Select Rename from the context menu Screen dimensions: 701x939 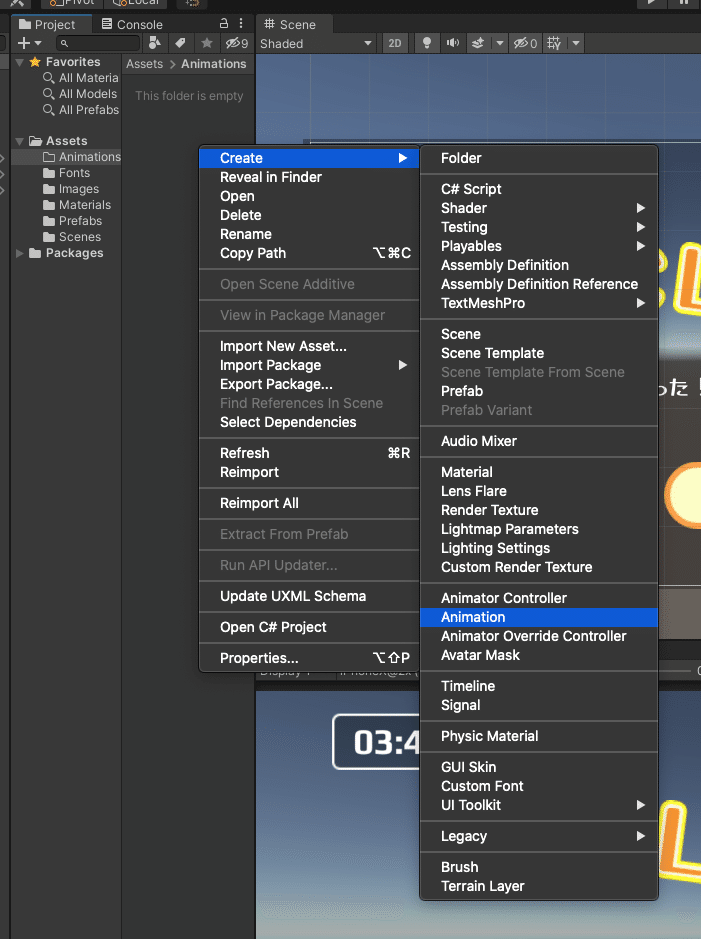click(x=309, y=235)
